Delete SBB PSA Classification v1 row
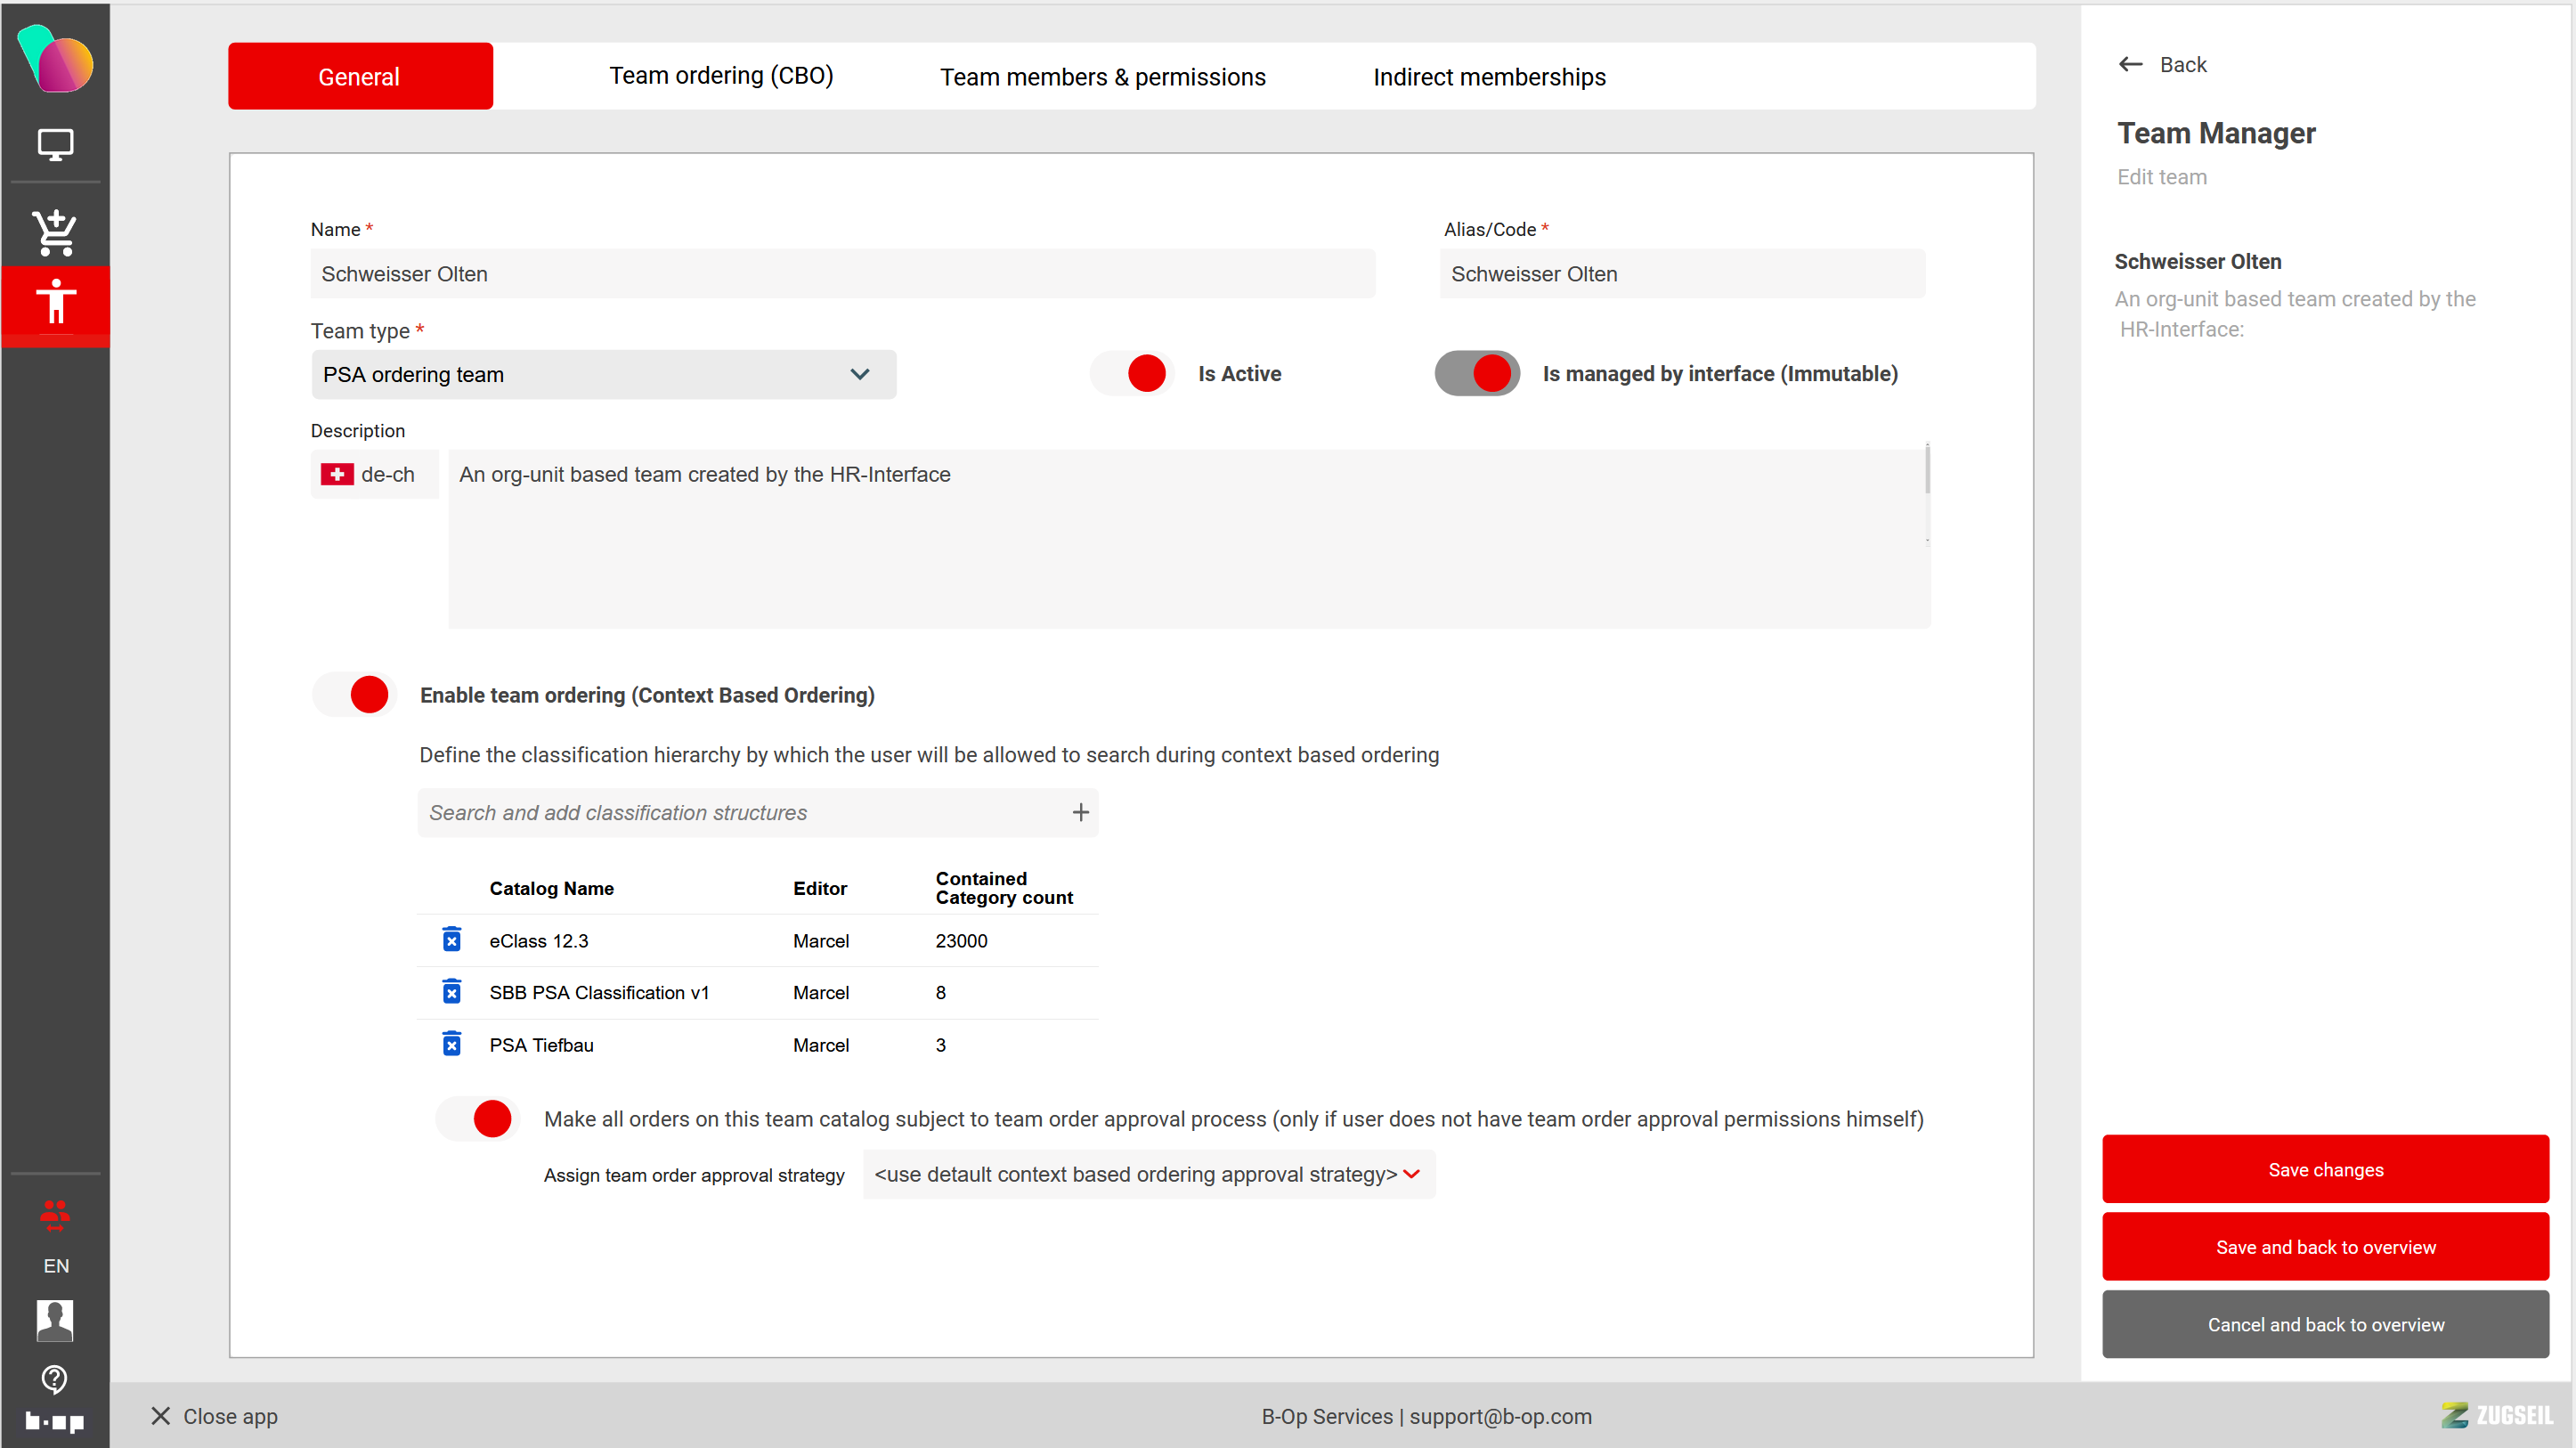Image resolution: width=2576 pixels, height=1448 pixels. point(452,992)
